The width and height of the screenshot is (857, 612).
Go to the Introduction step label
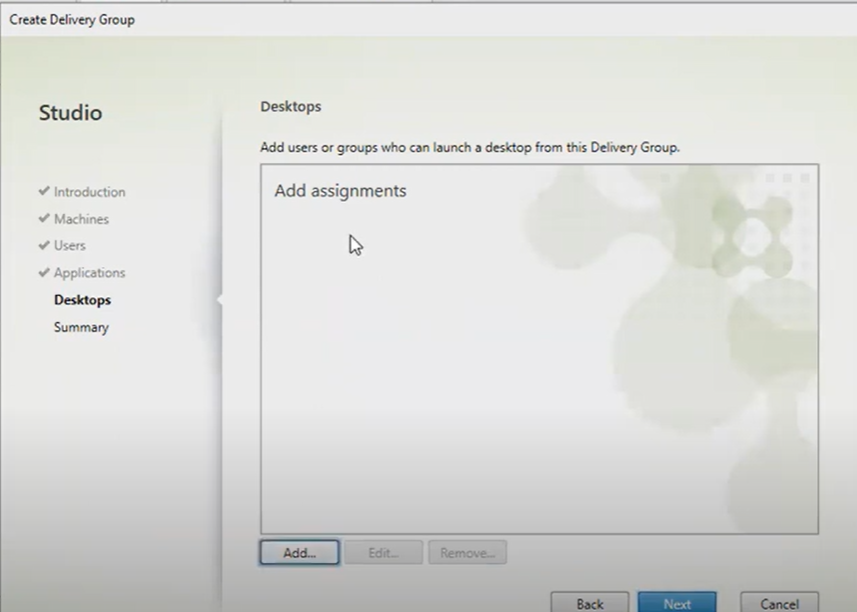click(89, 192)
